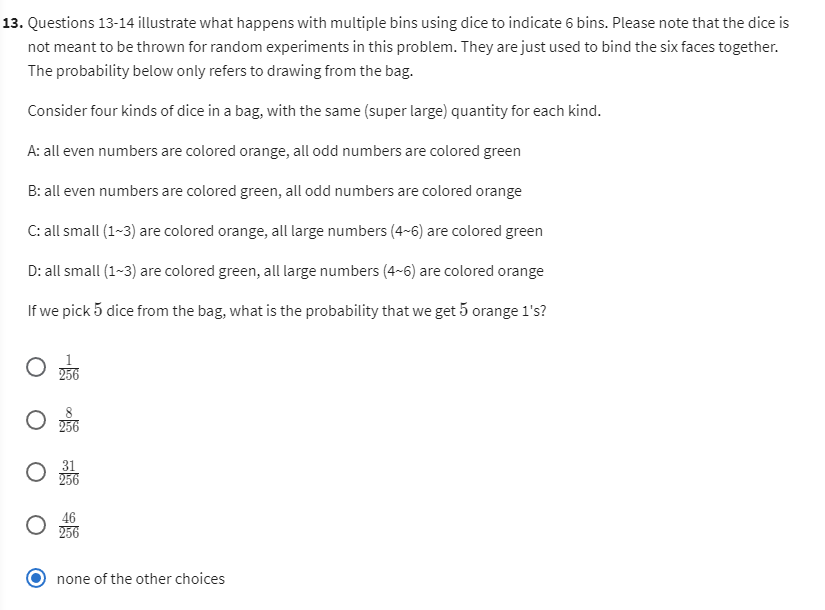The width and height of the screenshot is (825, 610).
Task: Select the 1/256 radio button
Action: tap(36, 367)
